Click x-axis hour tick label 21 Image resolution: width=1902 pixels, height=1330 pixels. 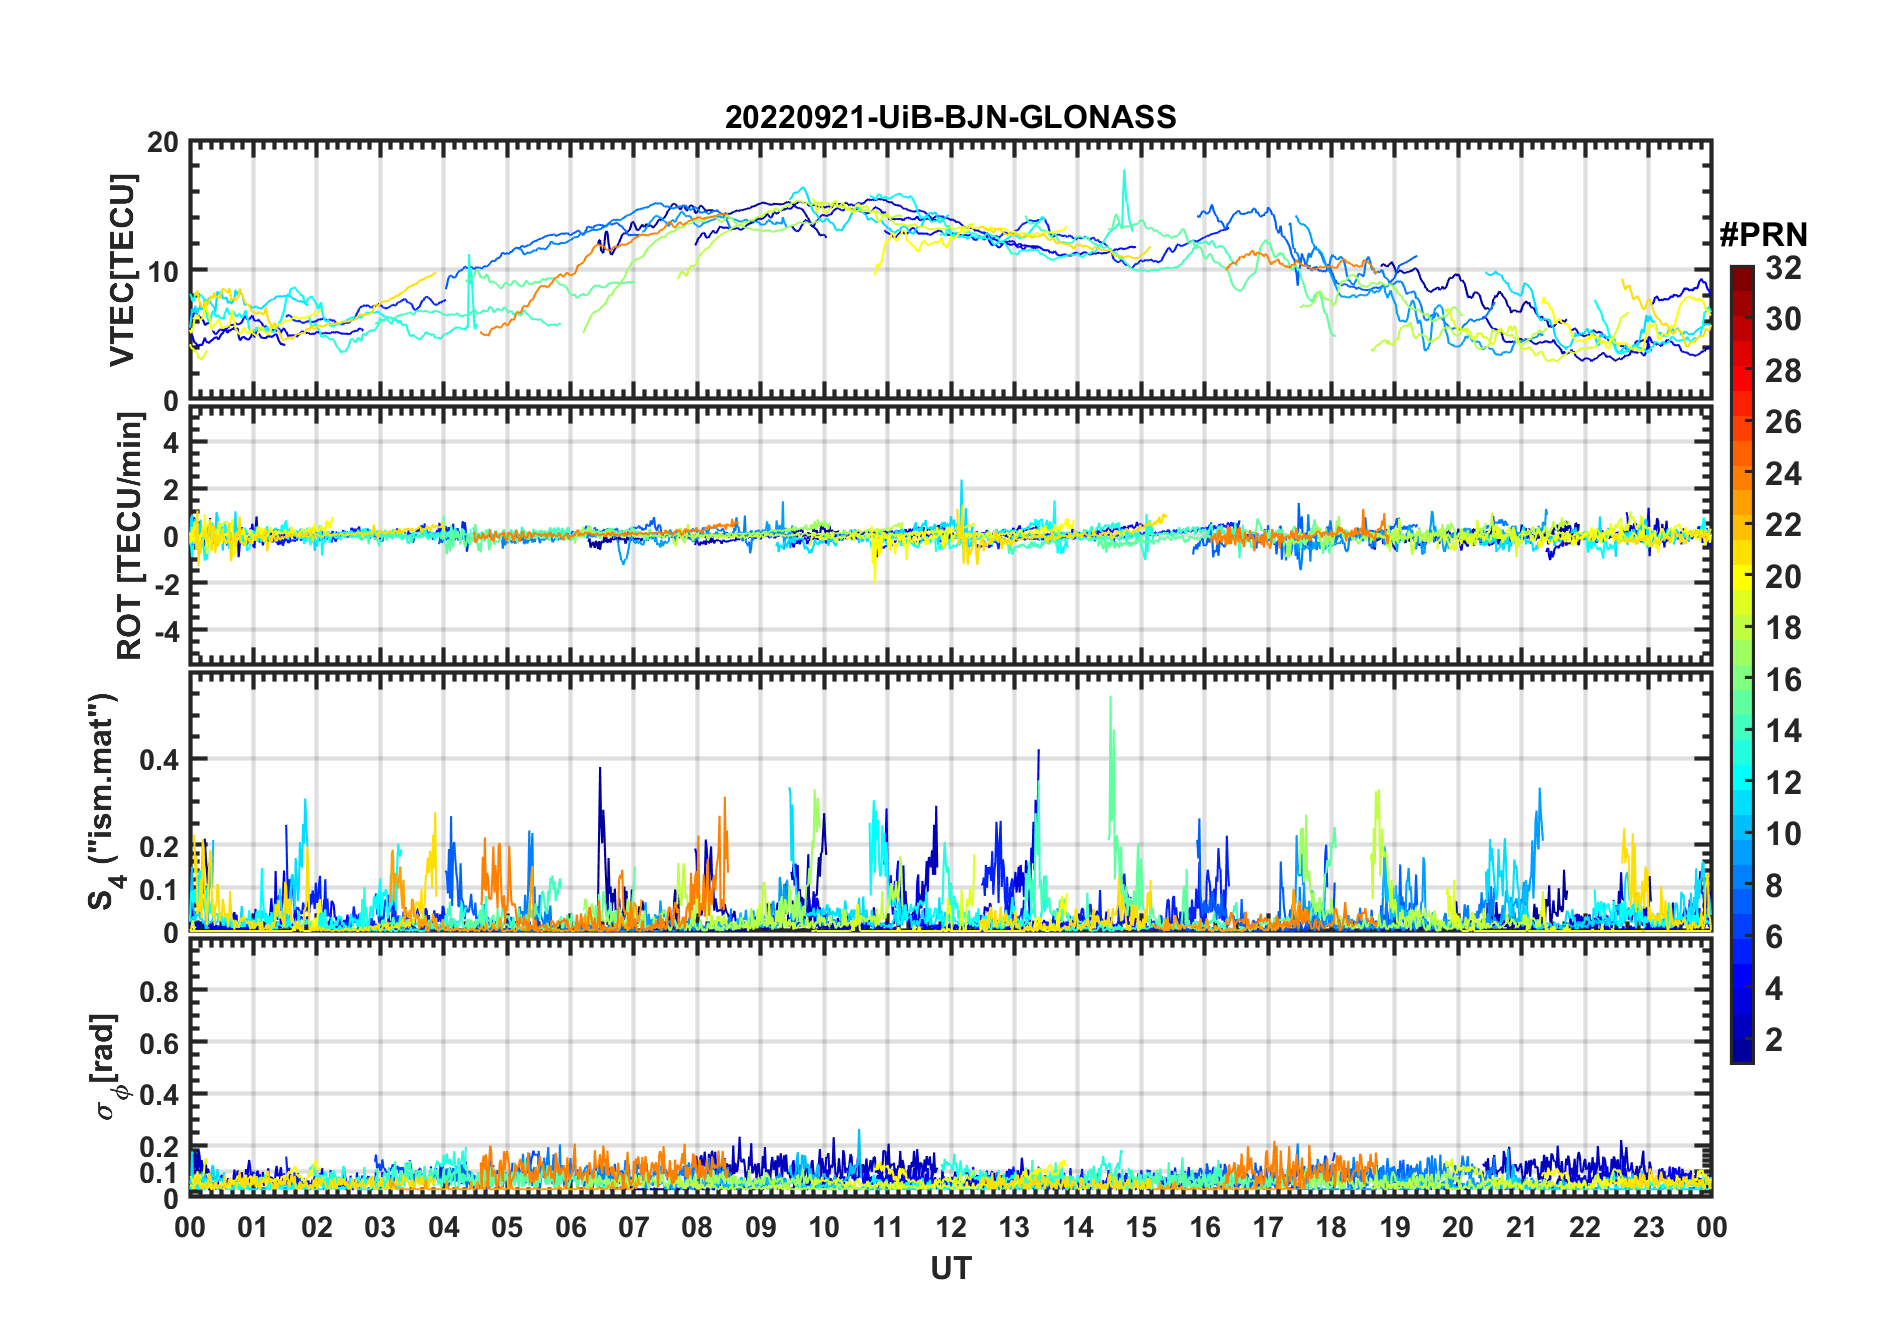(x=1521, y=1227)
